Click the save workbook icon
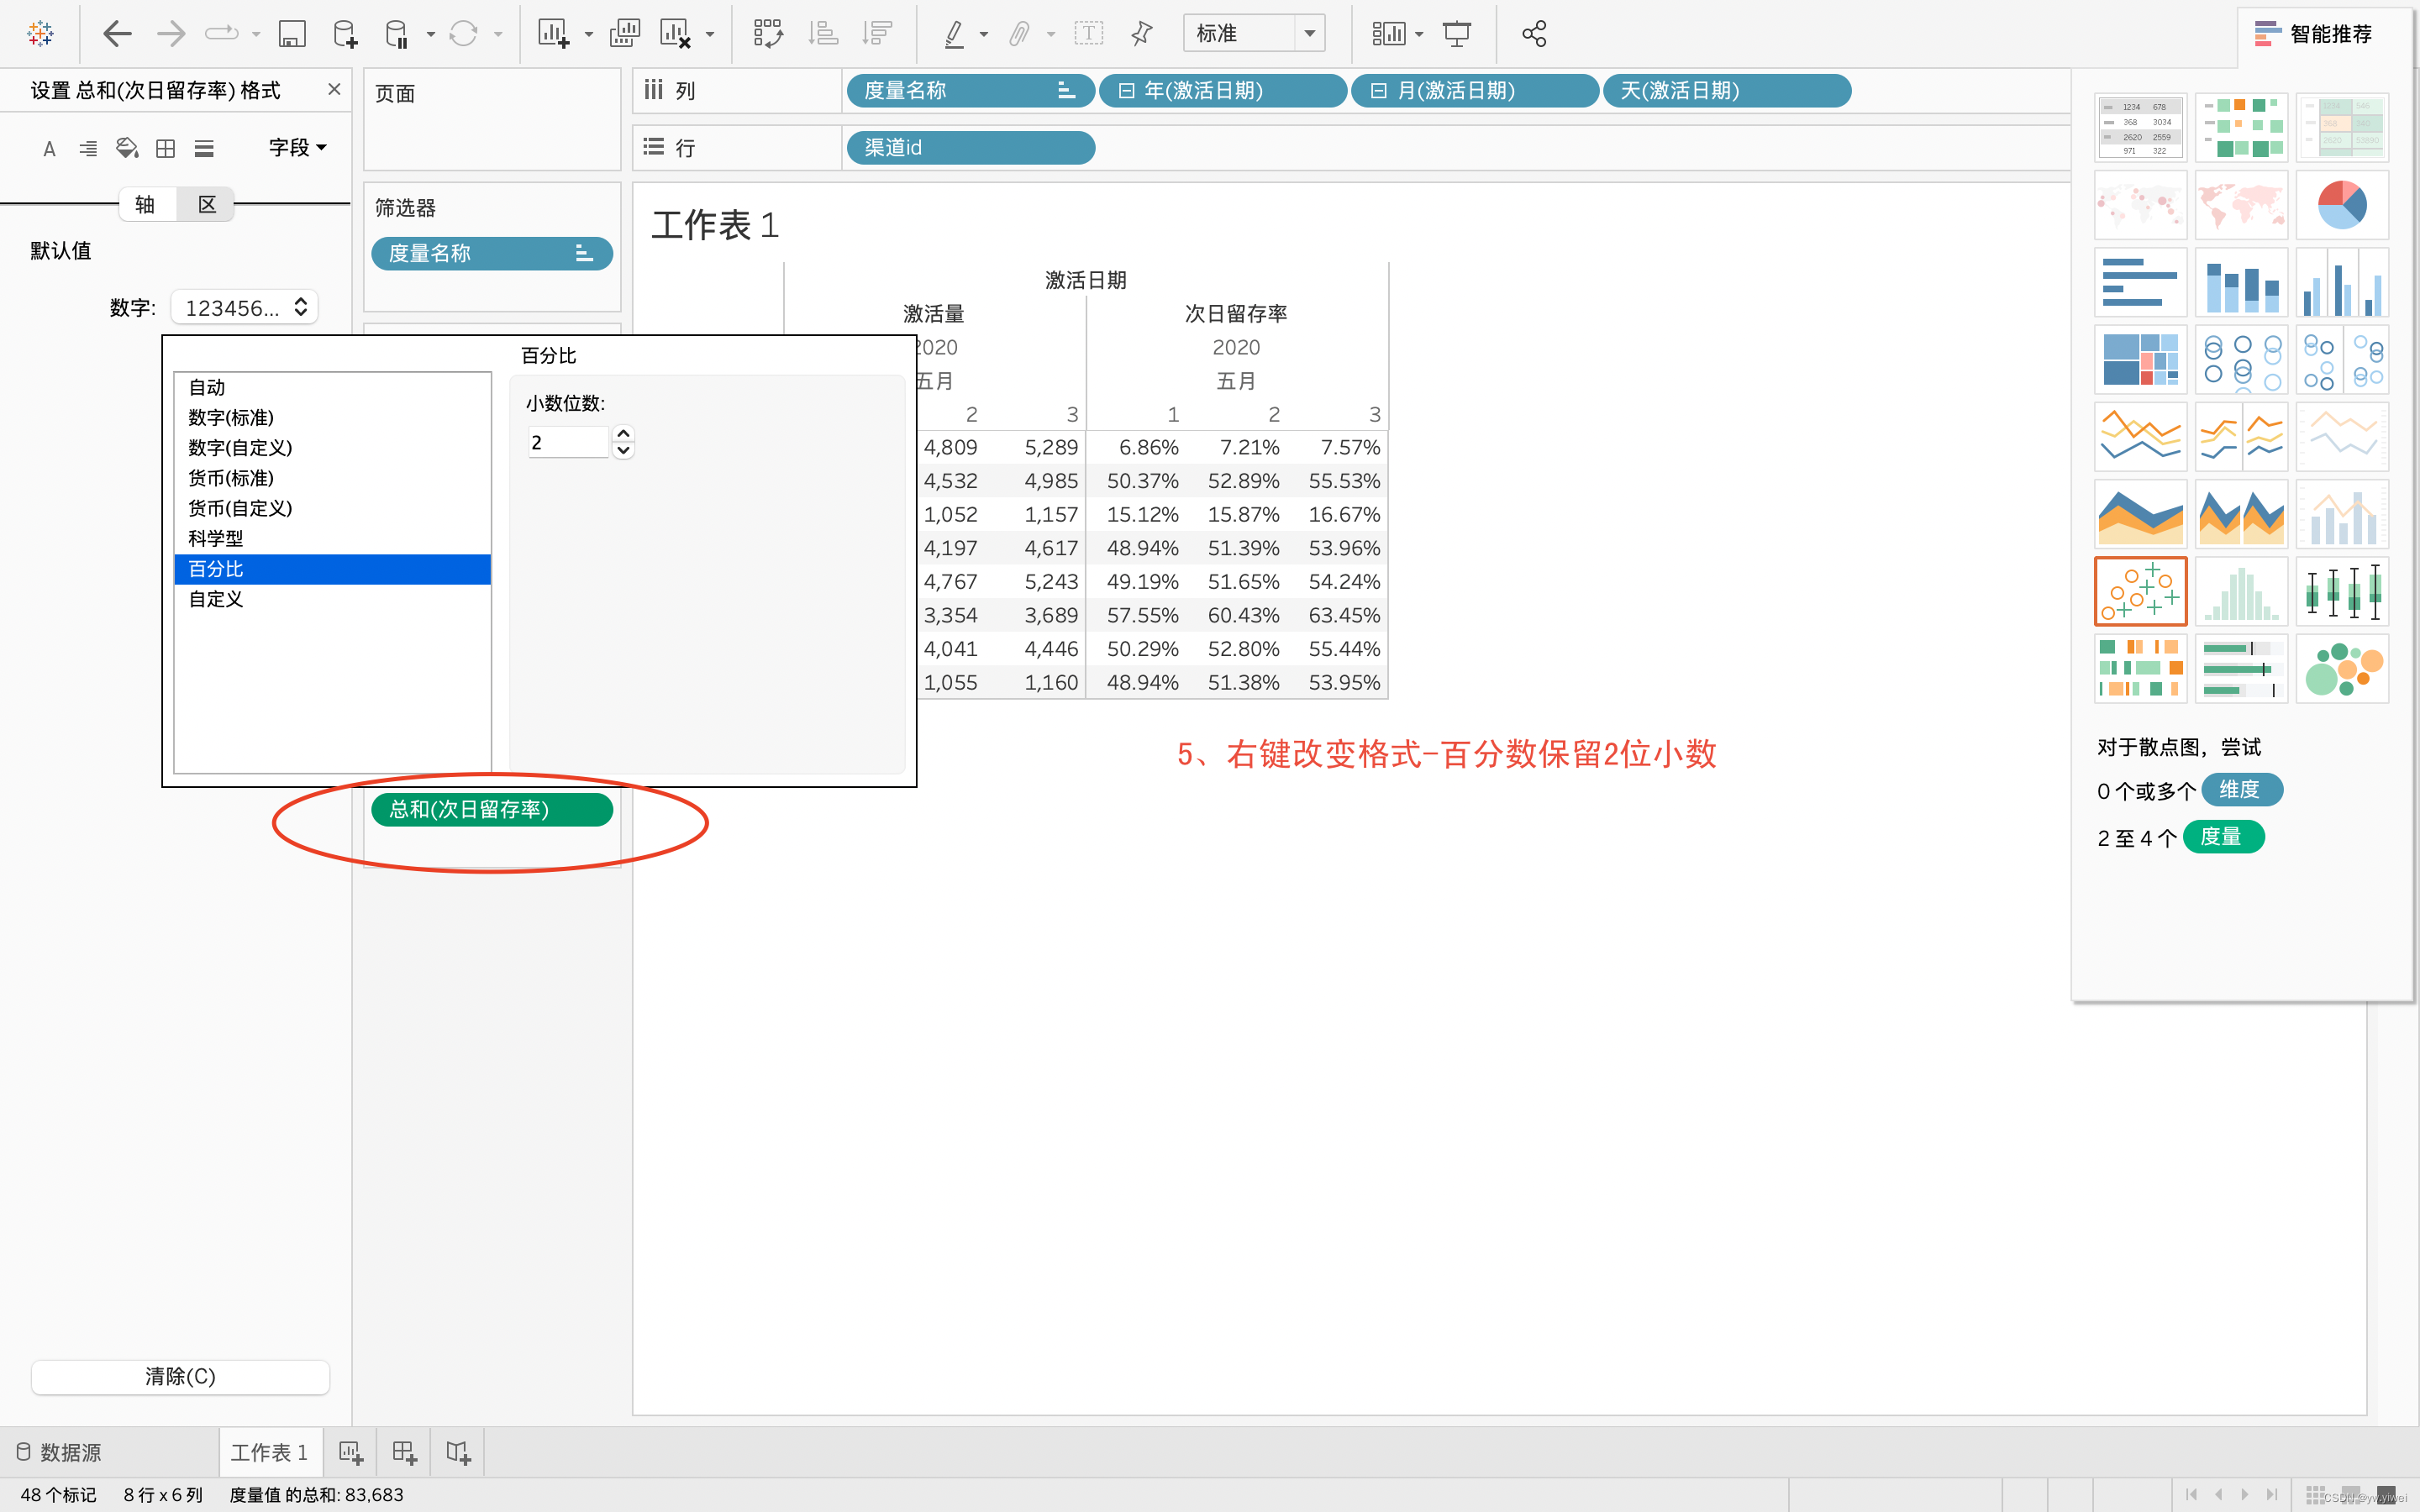This screenshot has width=2420, height=1512. tap(291, 34)
